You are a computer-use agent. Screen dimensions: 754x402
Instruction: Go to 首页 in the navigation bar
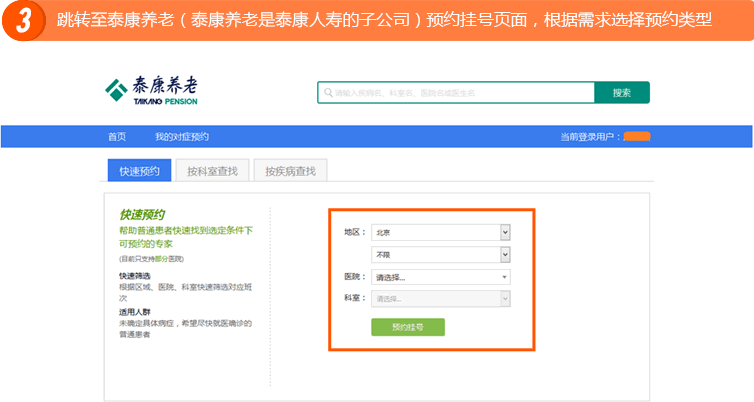tap(117, 137)
